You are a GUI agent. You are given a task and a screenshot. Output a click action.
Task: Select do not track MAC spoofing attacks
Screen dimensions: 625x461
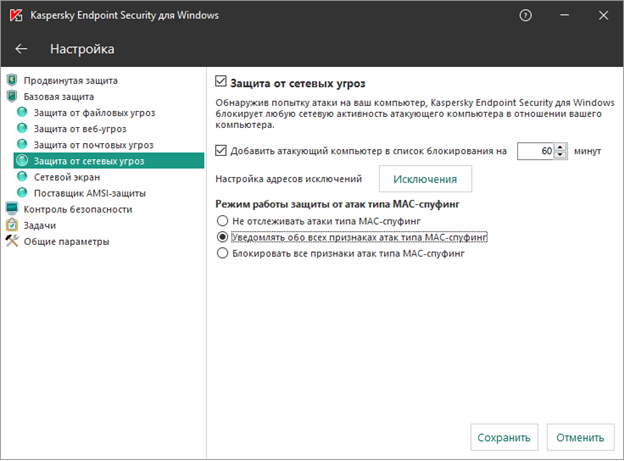(x=223, y=219)
